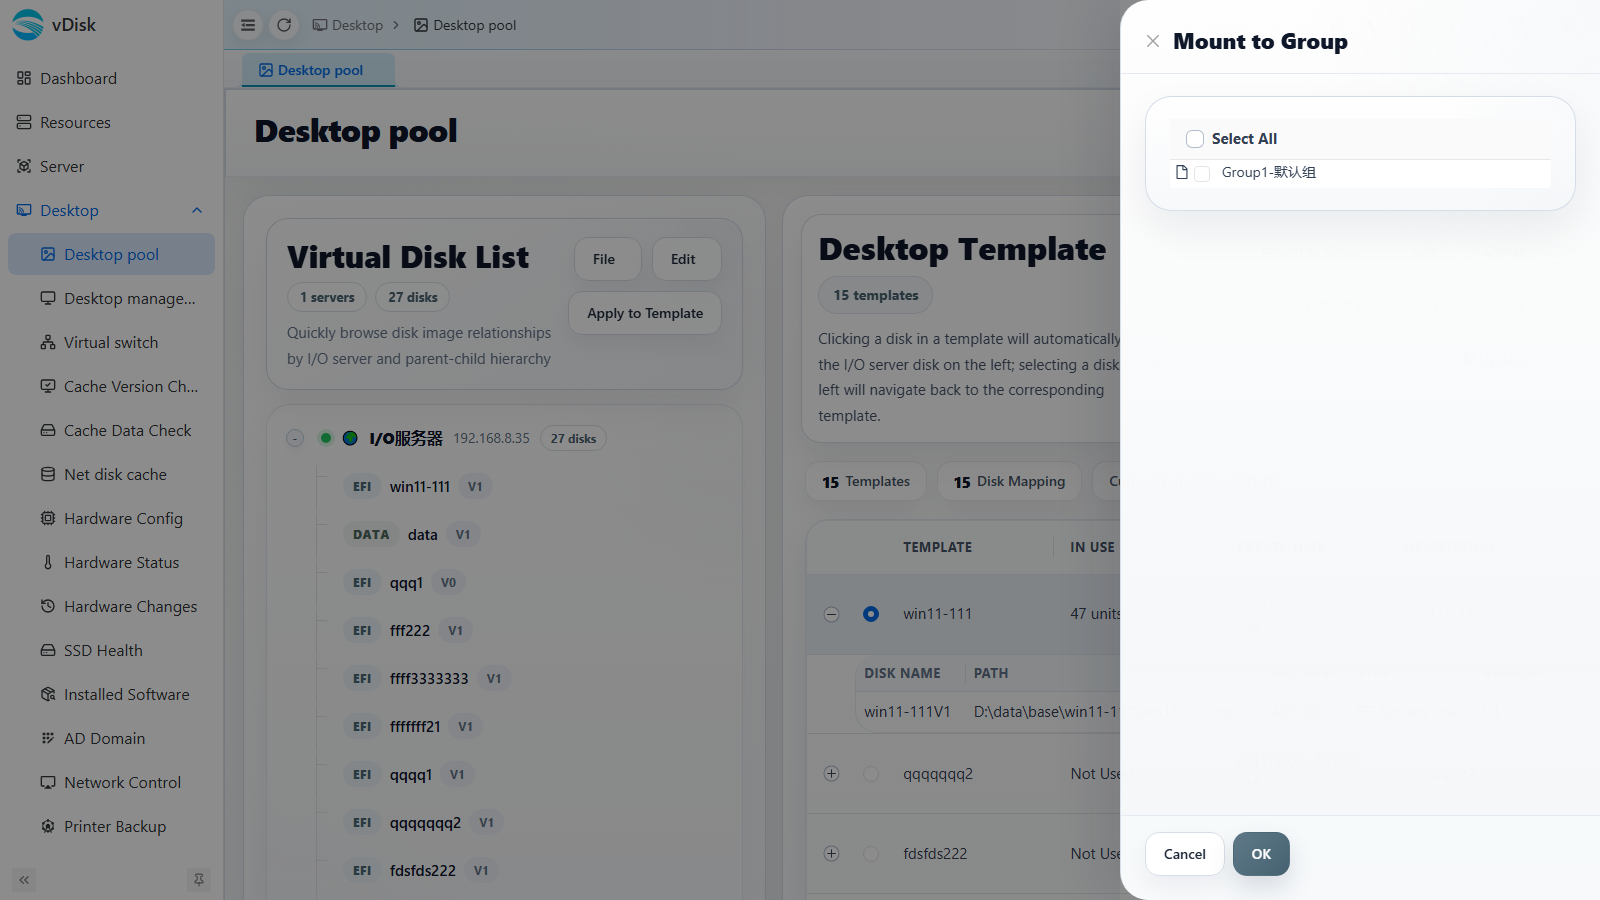Click Cancel in Mount to Group
The height and width of the screenshot is (900, 1600).
click(x=1185, y=854)
